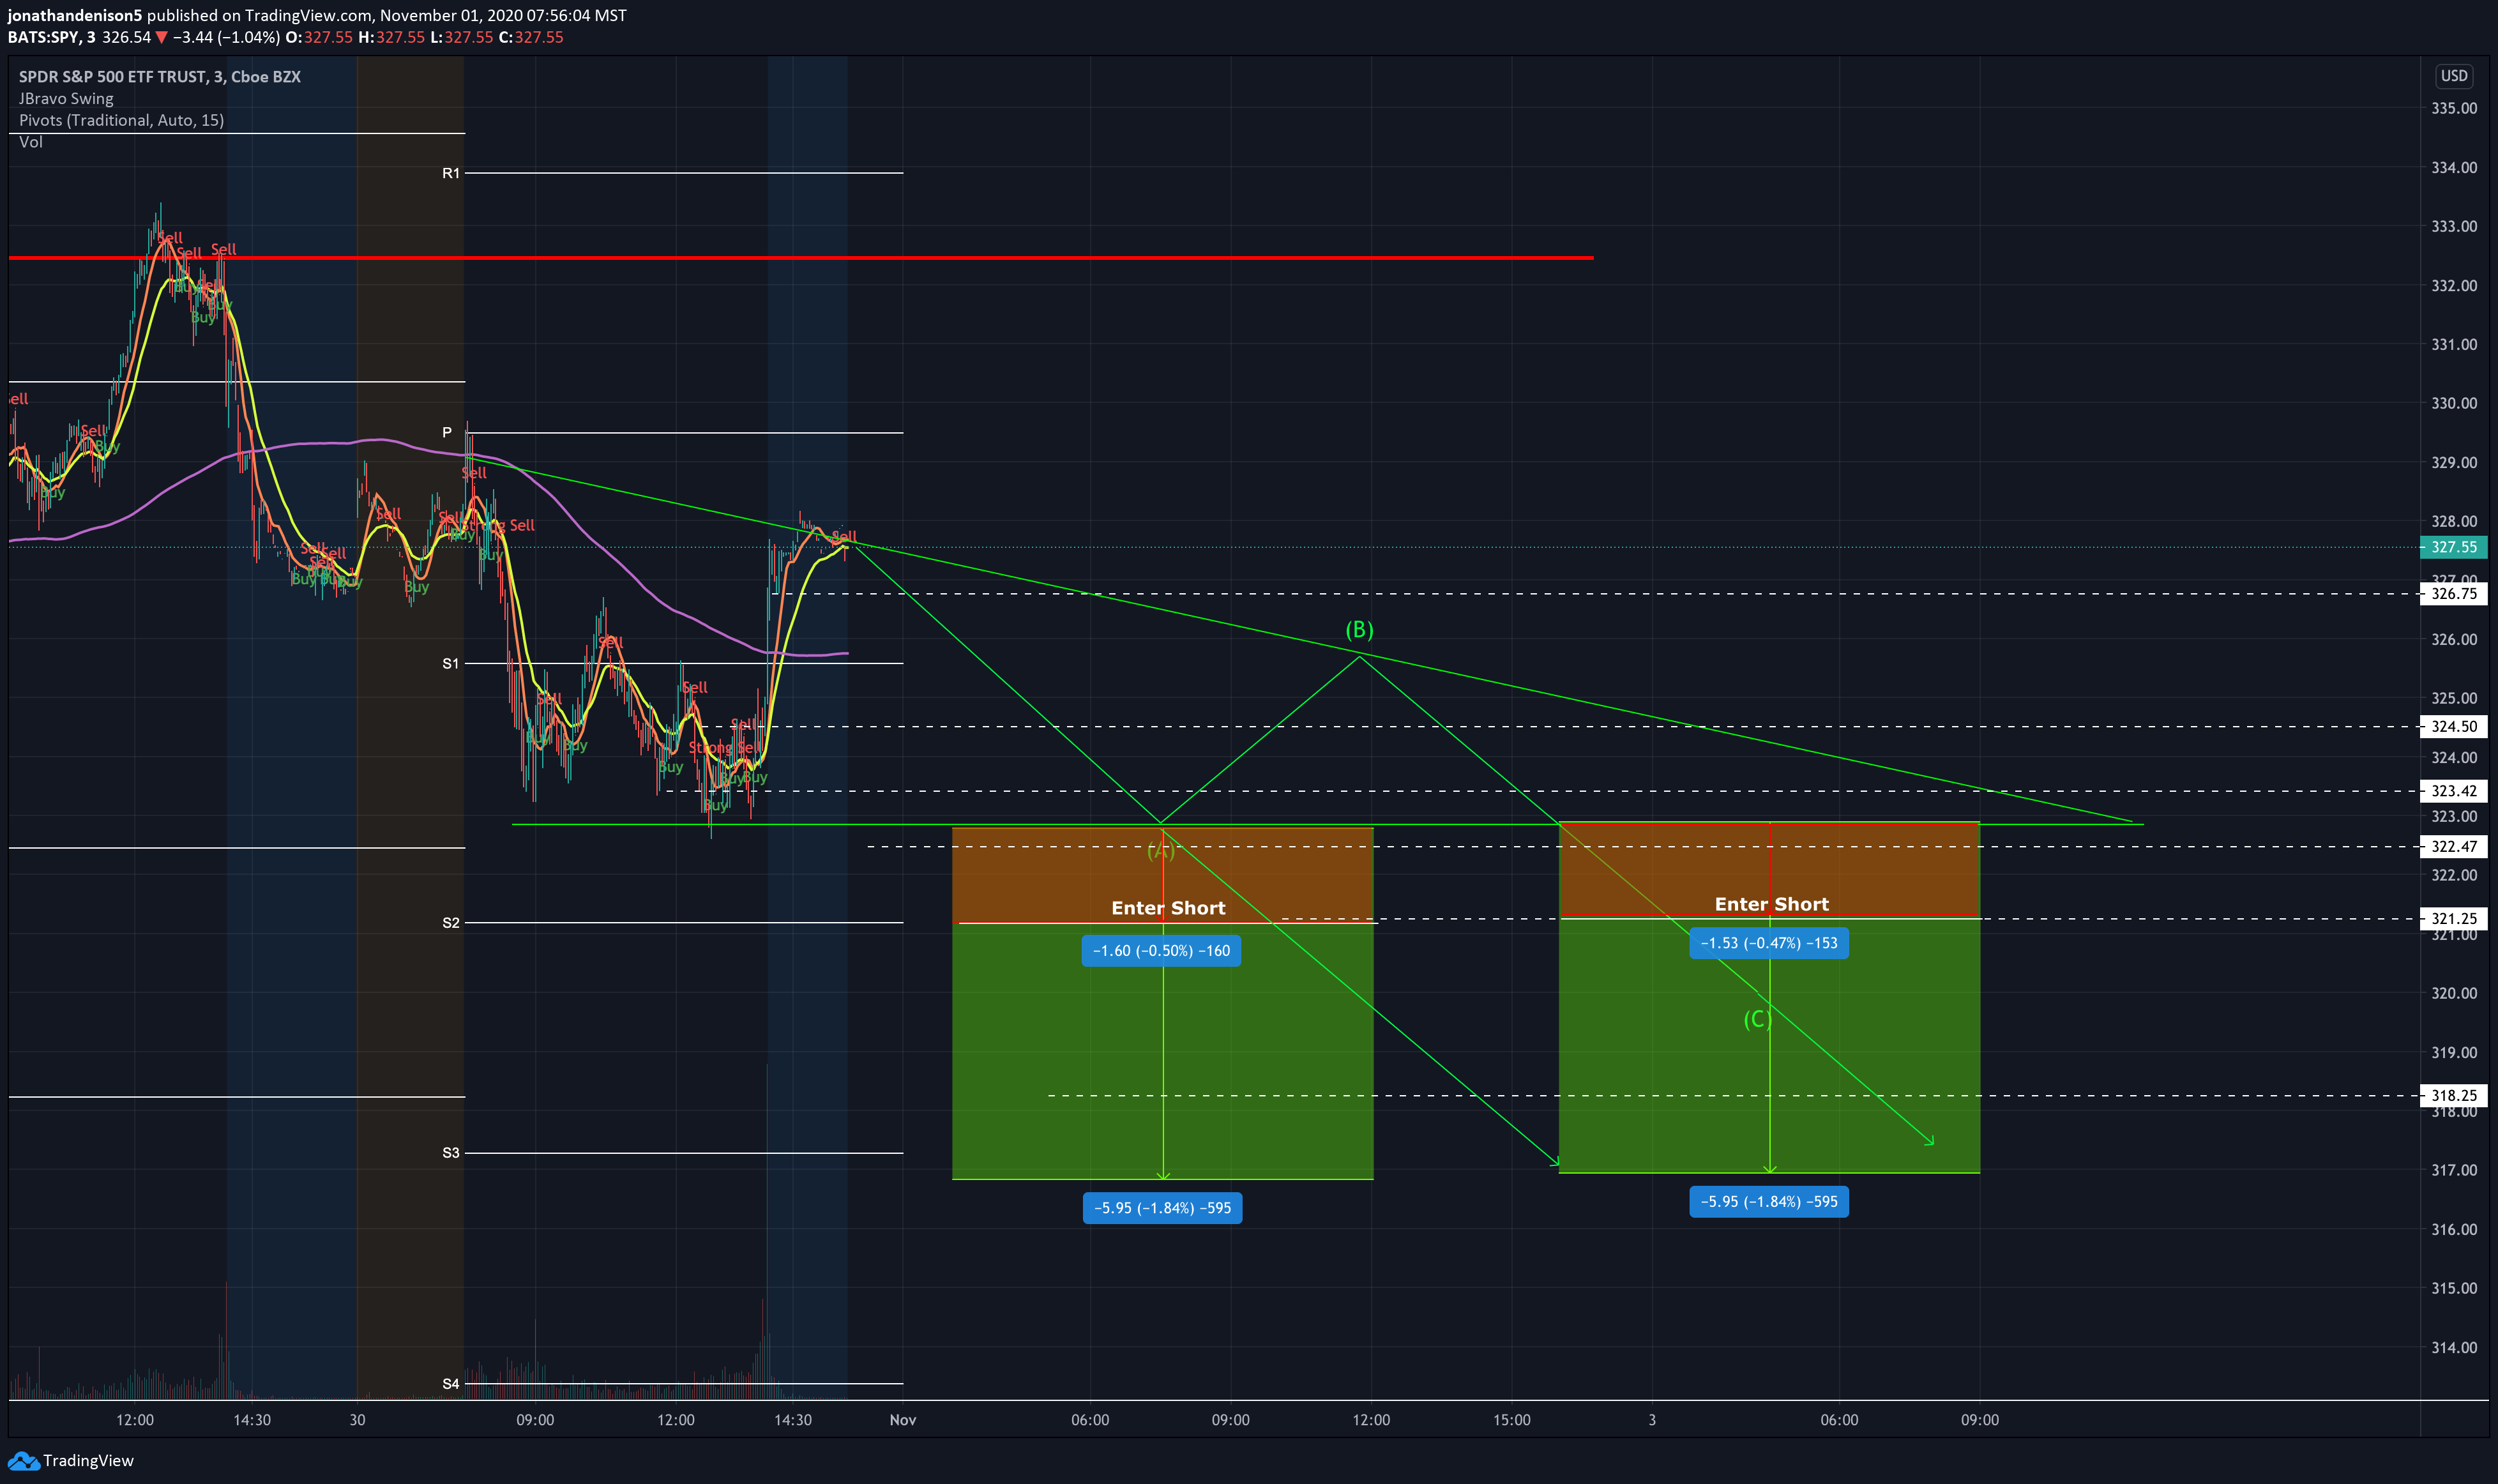Screen dimensions: 2498x1484
Task: Select the JBravo Swing indicator label
Action: (66, 98)
